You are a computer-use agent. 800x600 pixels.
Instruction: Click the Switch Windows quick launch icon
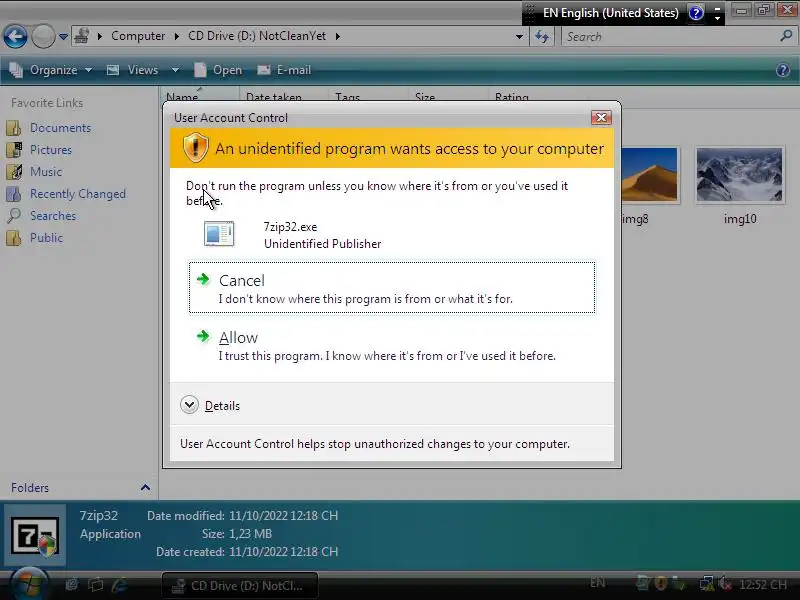pyautogui.click(x=95, y=585)
